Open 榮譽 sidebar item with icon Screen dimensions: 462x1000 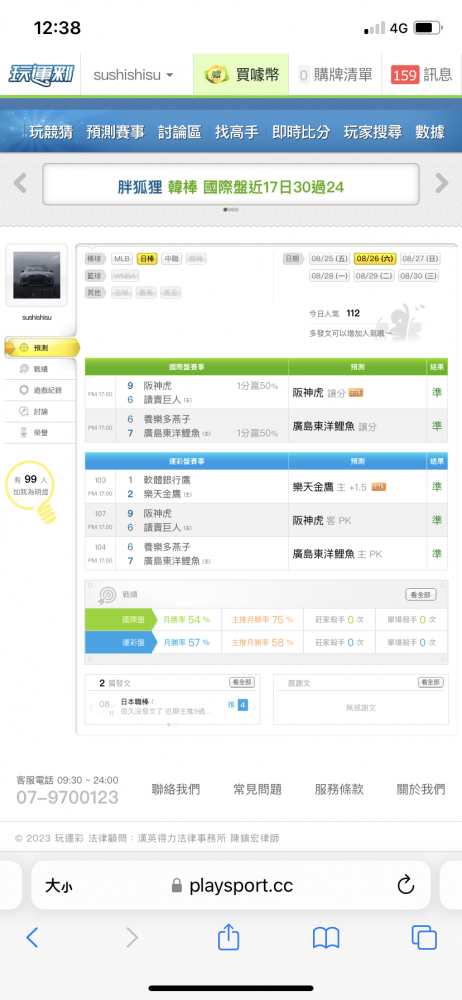38,433
